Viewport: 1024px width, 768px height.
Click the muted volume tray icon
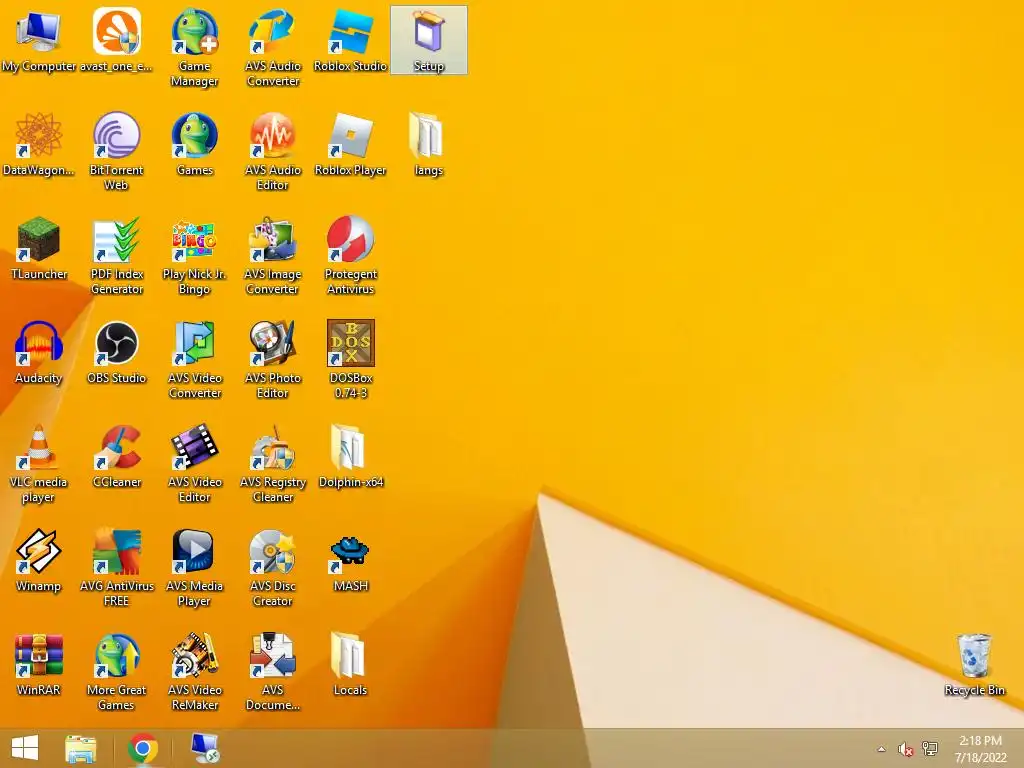[x=905, y=749]
